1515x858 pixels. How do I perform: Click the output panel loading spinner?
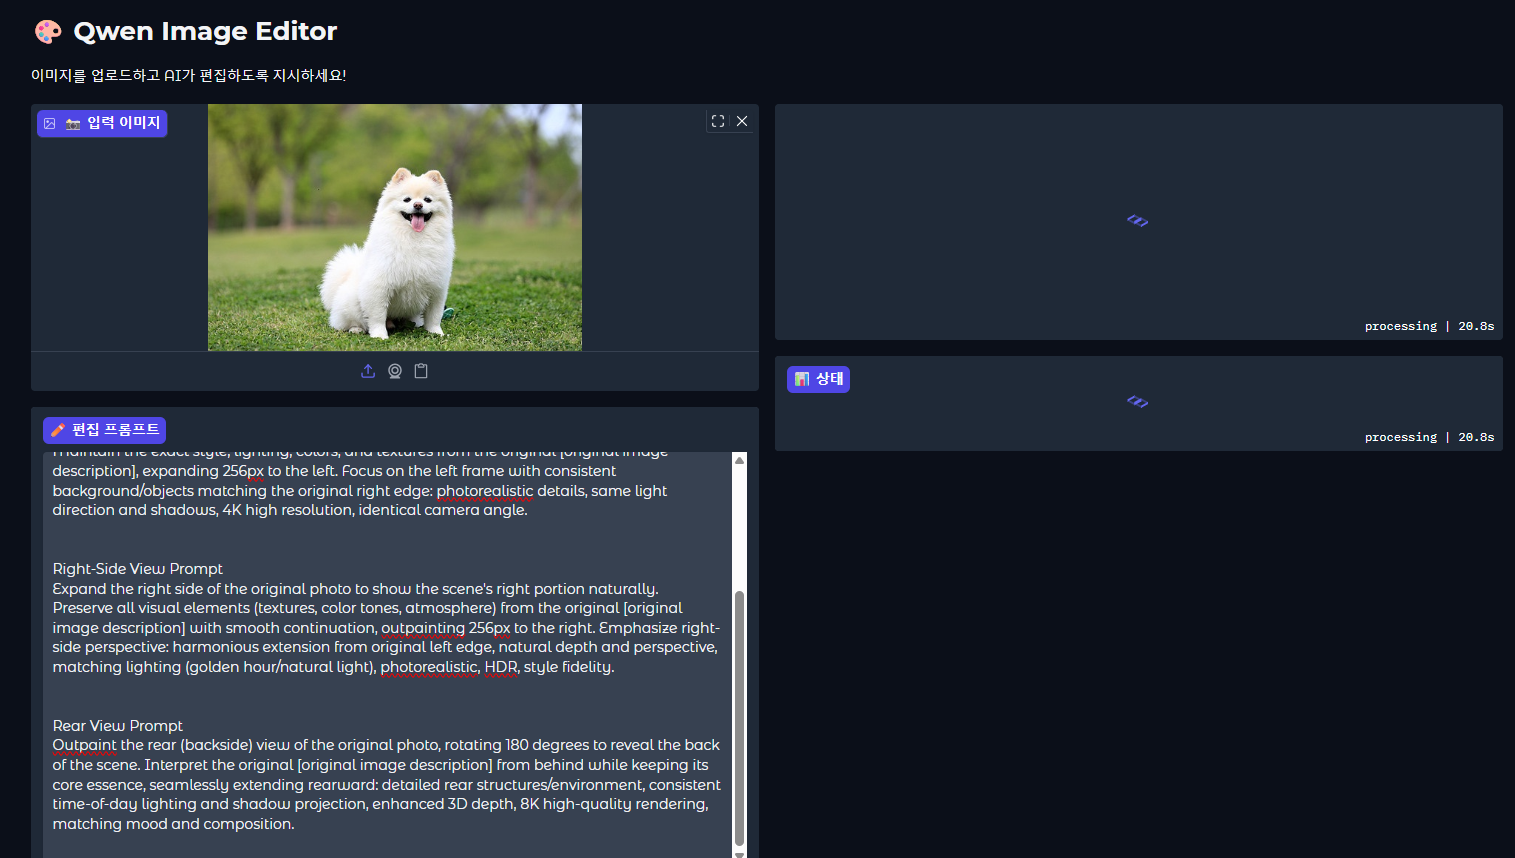(1138, 221)
